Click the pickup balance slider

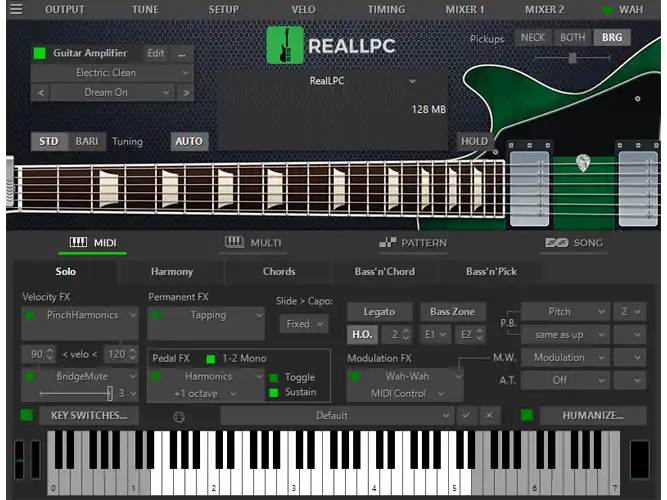(573, 57)
